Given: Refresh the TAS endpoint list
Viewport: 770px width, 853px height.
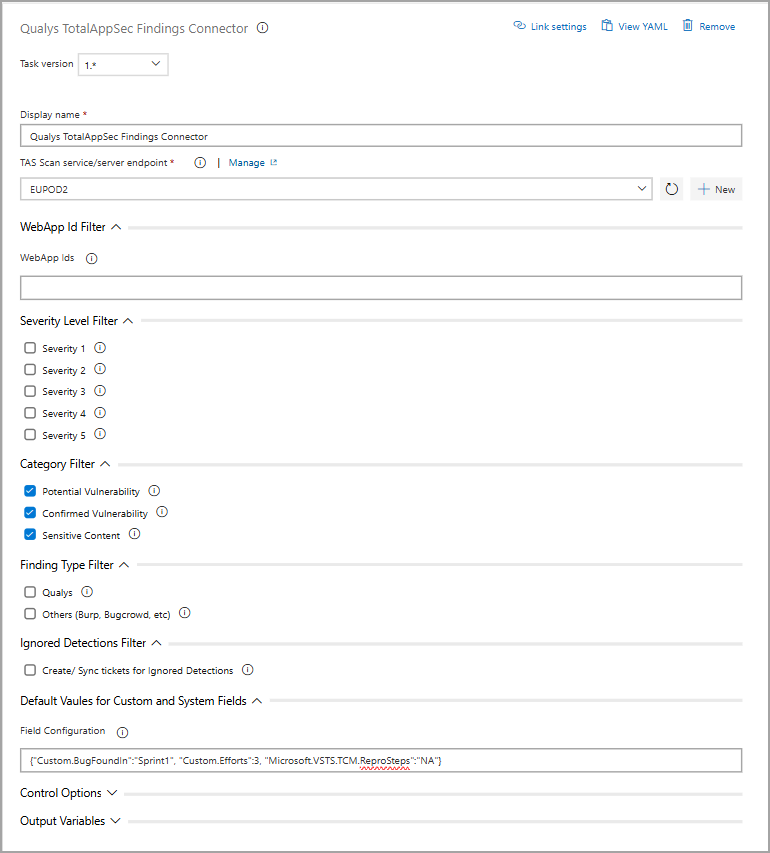Looking at the screenshot, I should [671, 188].
